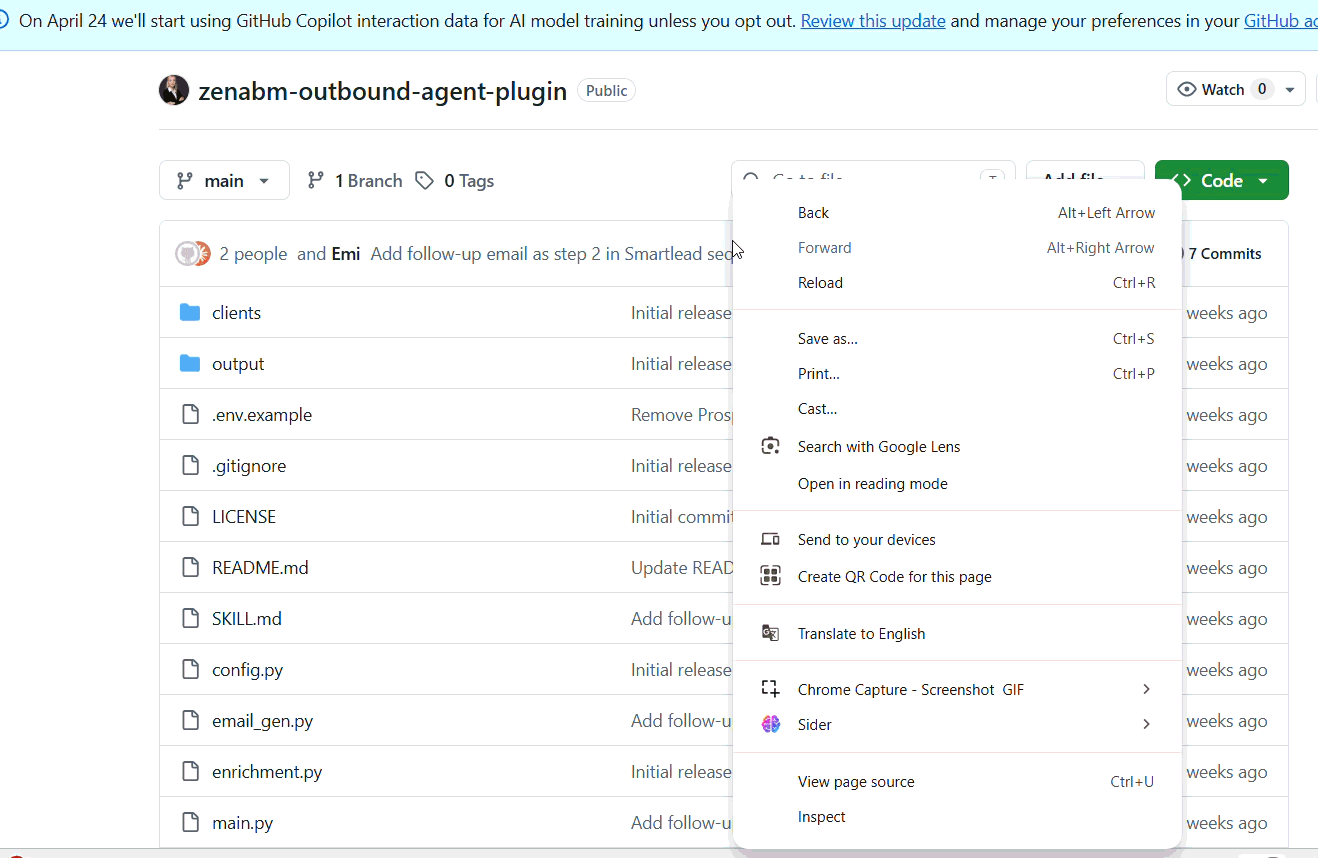The height and width of the screenshot is (858, 1318).
Task: Expand the Watch options dropdown arrow
Action: [x=1290, y=89]
